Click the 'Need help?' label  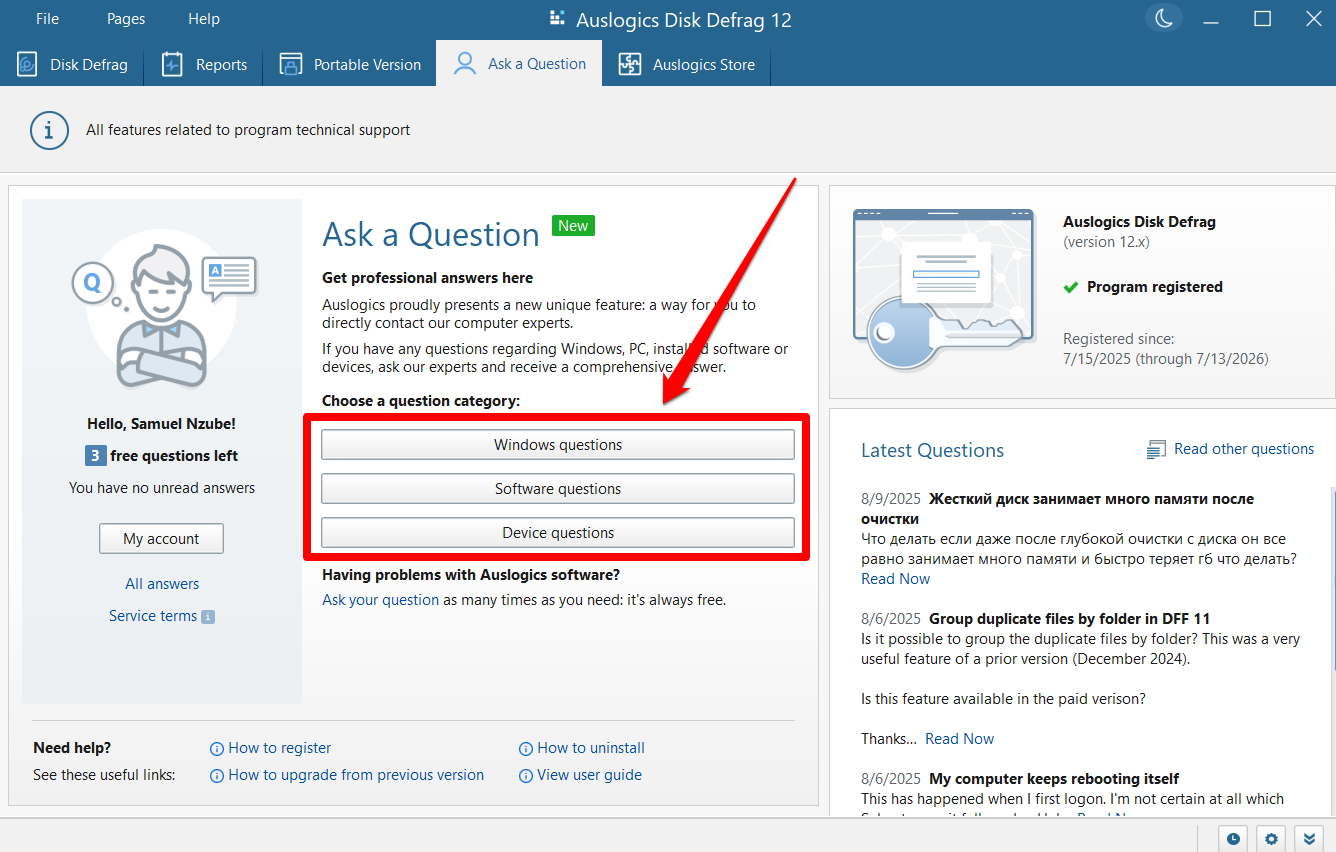click(x=72, y=748)
